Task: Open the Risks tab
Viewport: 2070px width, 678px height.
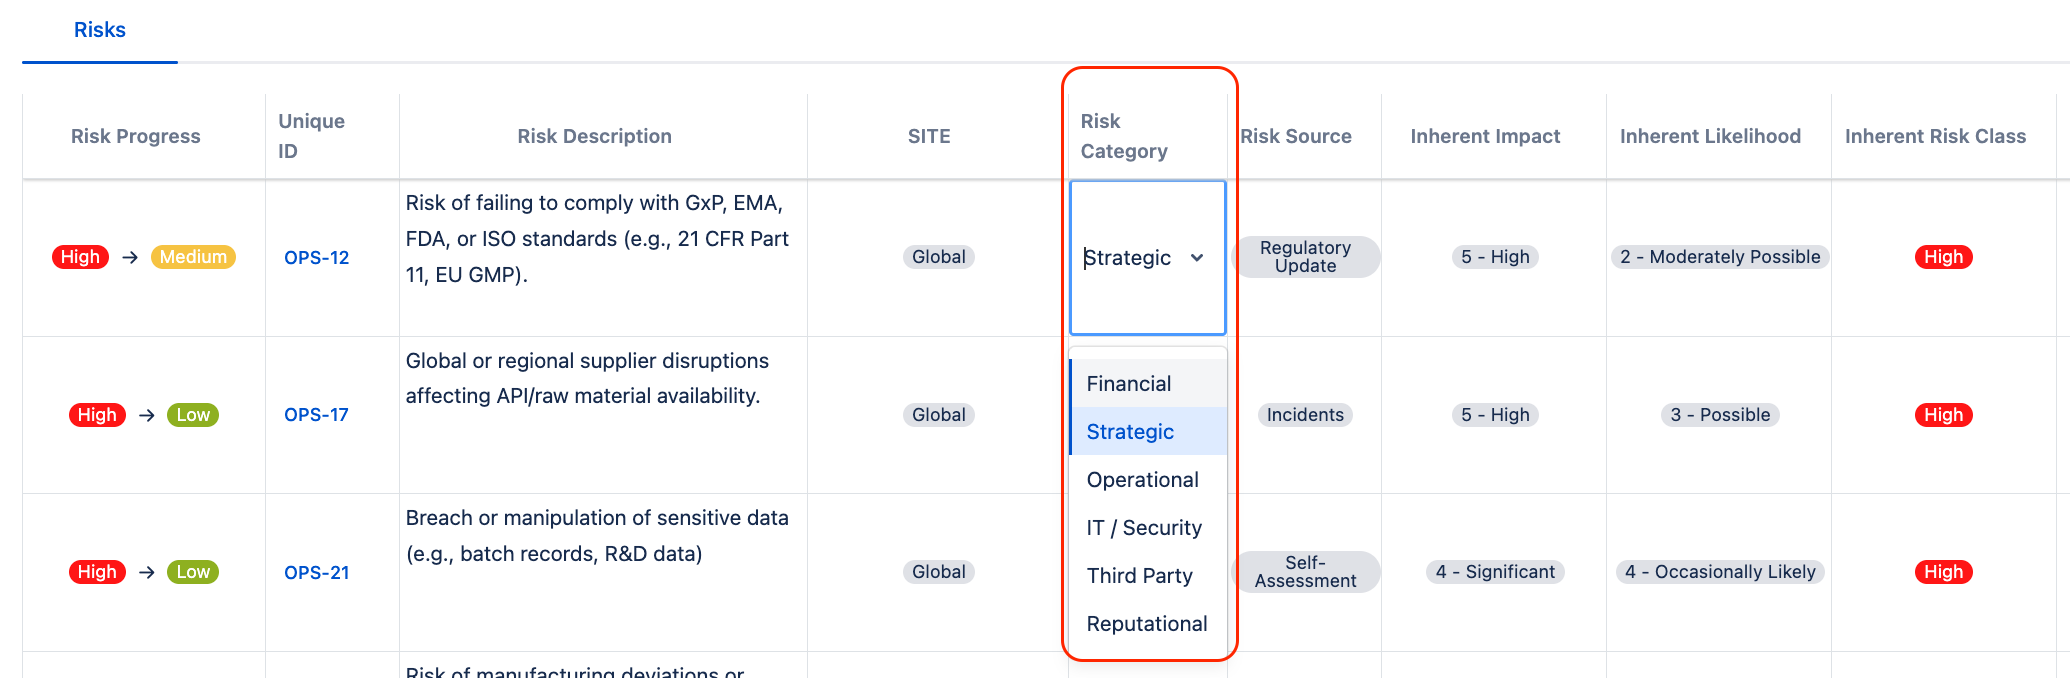Action: point(100,30)
